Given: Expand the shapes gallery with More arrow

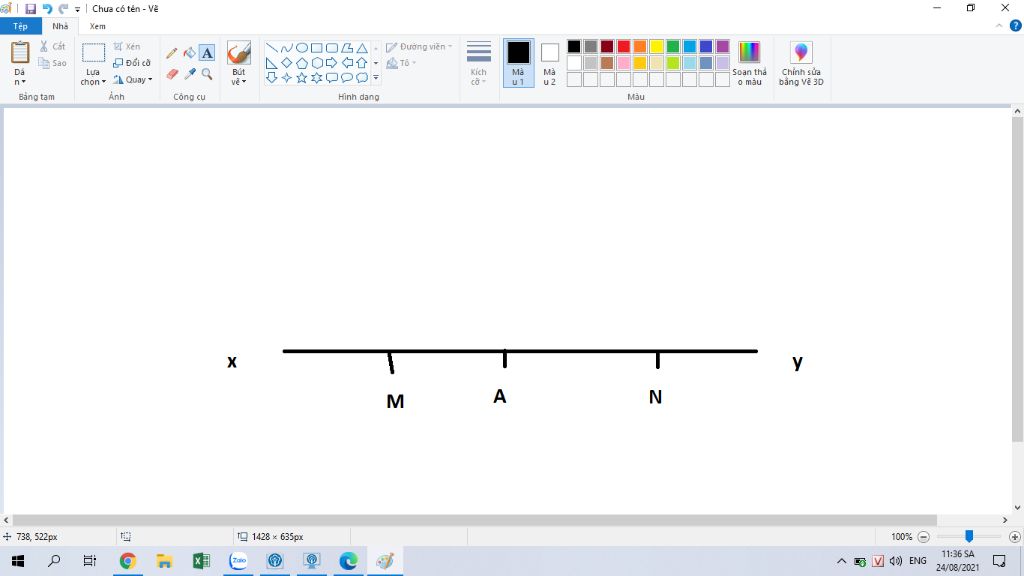Looking at the screenshot, I should click(376, 78).
